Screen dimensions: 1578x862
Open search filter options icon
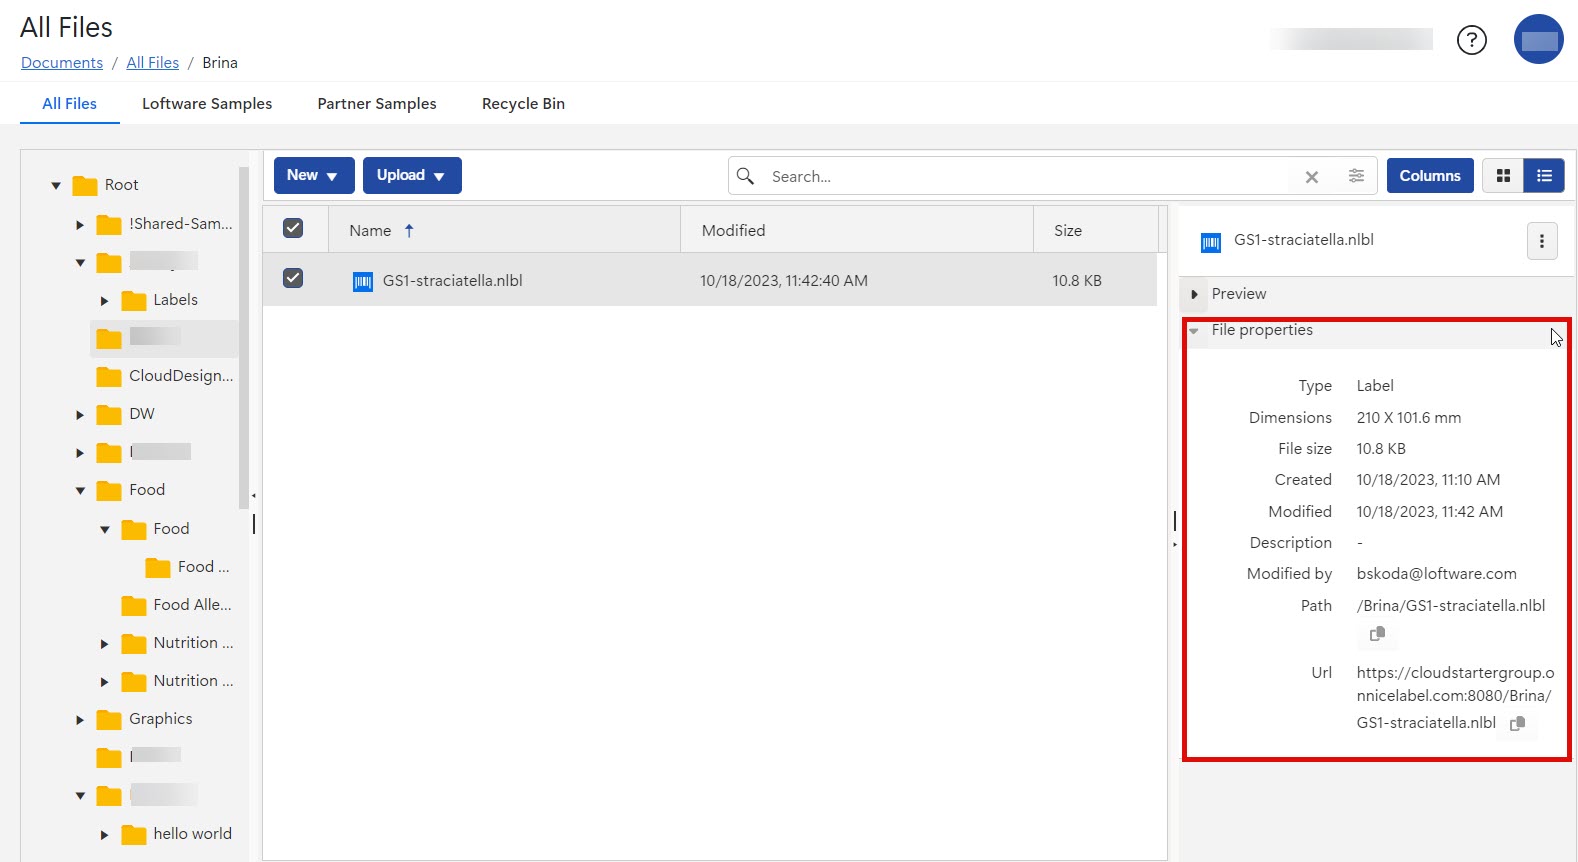tap(1356, 176)
